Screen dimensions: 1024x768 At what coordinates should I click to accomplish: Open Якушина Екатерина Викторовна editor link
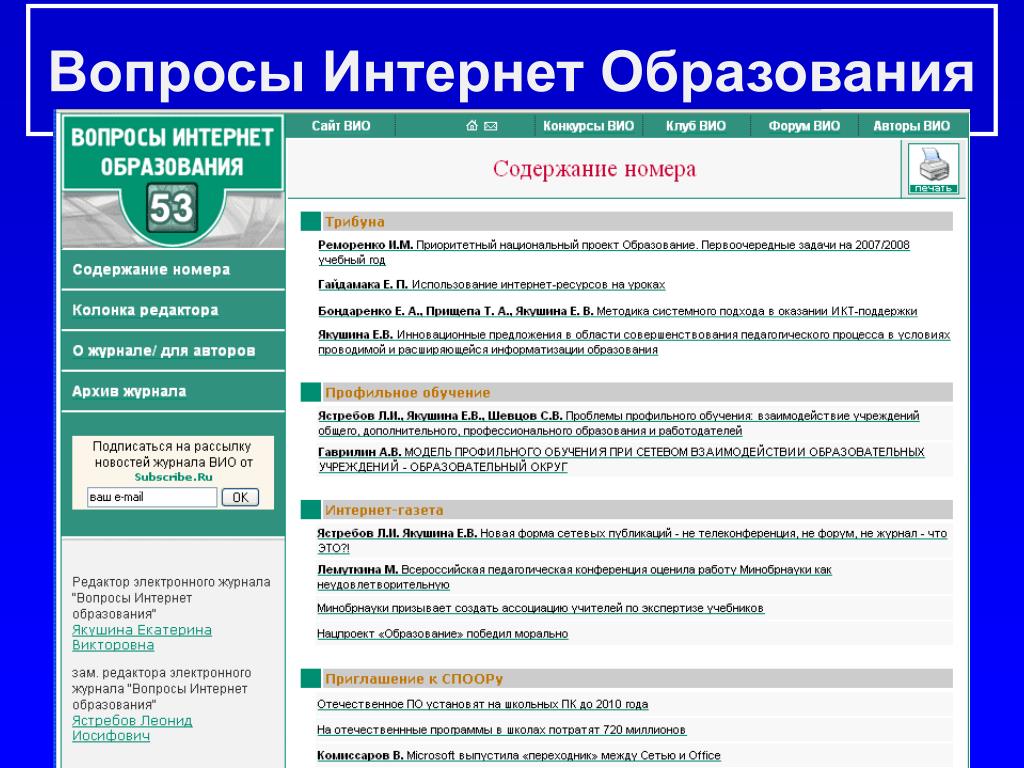pos(142,637)
